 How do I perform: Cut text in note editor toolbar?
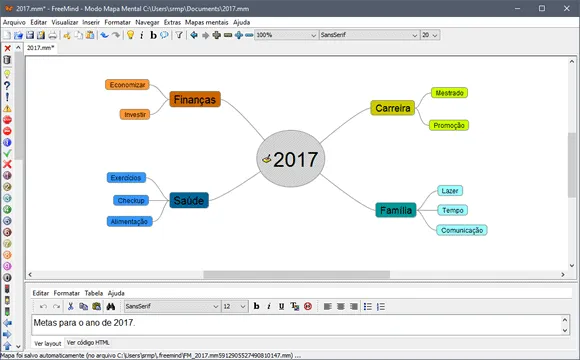tap(70, 306)
